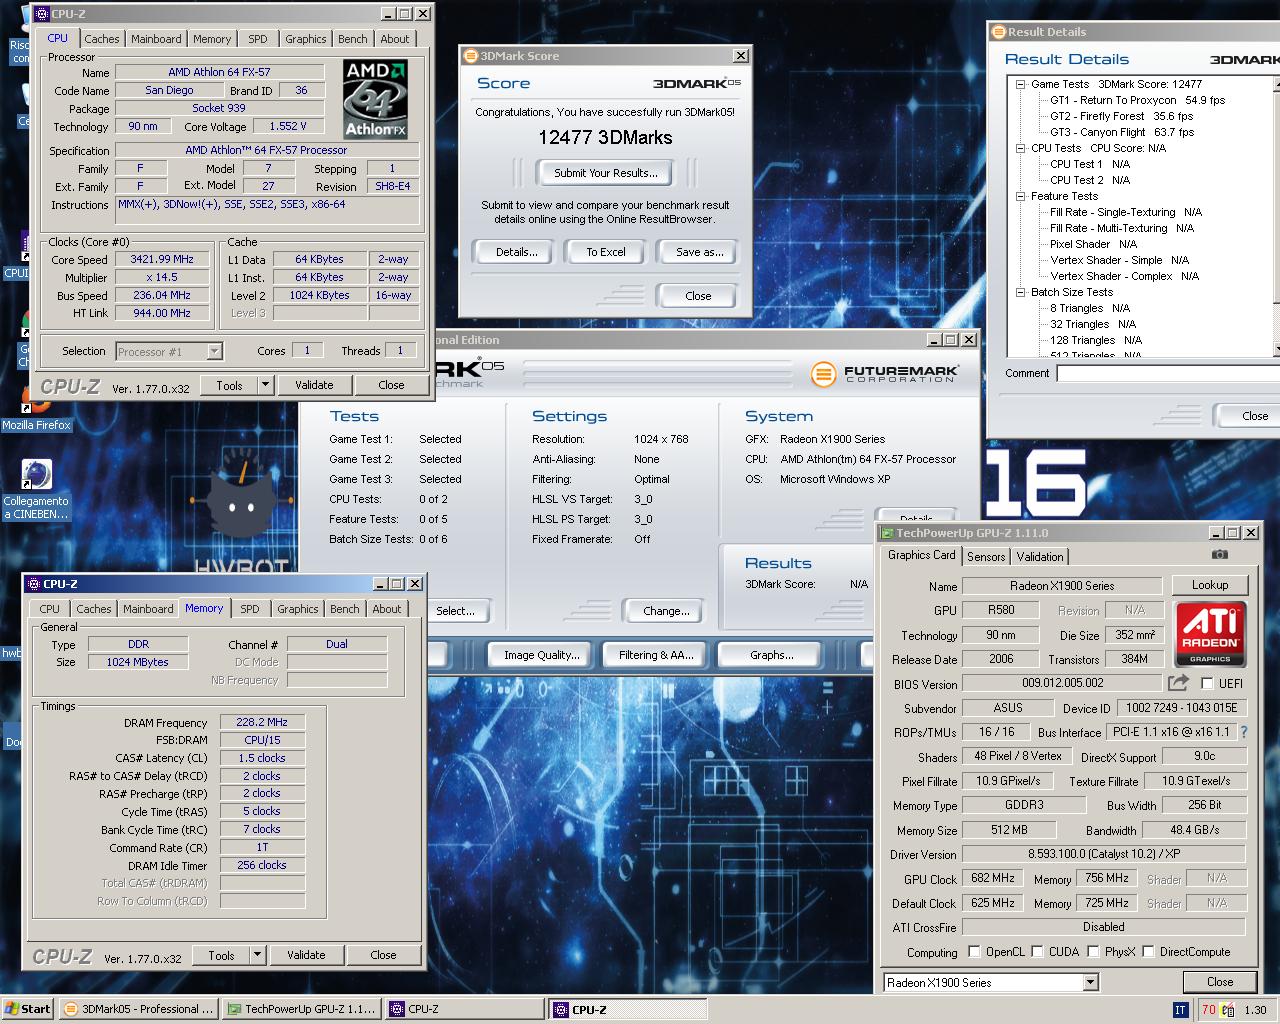Click Submit Your Results button
The image size is (1280, 1024).
[606, 173]
